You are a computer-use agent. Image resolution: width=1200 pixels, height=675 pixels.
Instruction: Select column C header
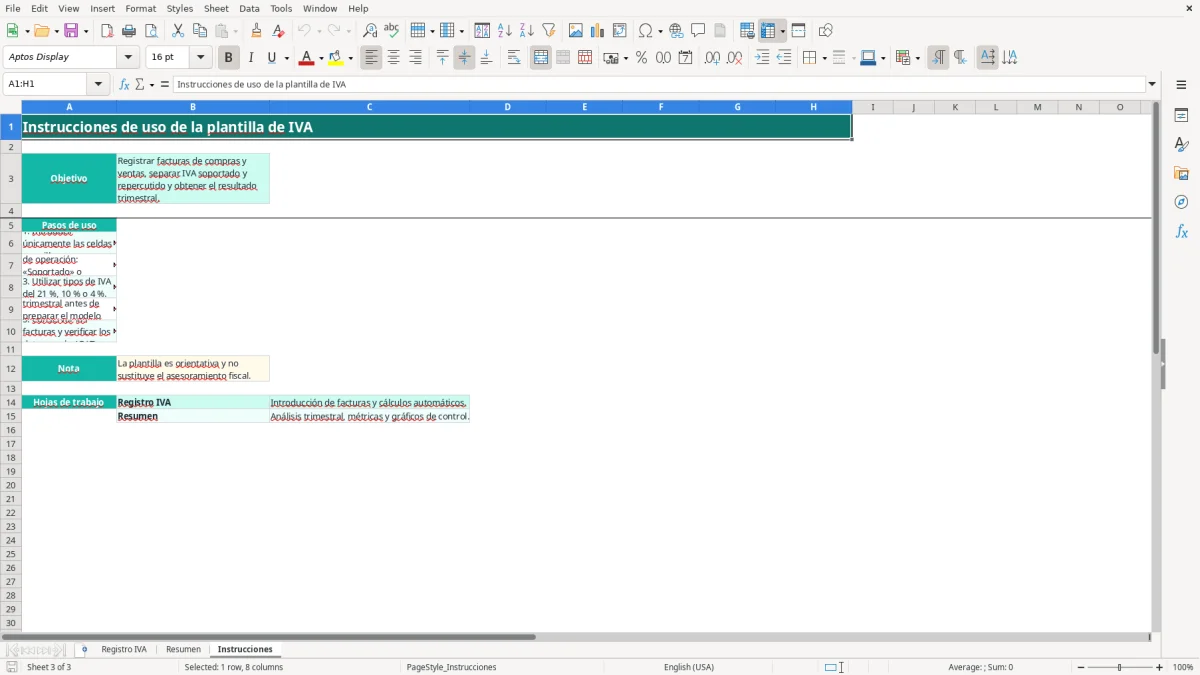point(369,107)
